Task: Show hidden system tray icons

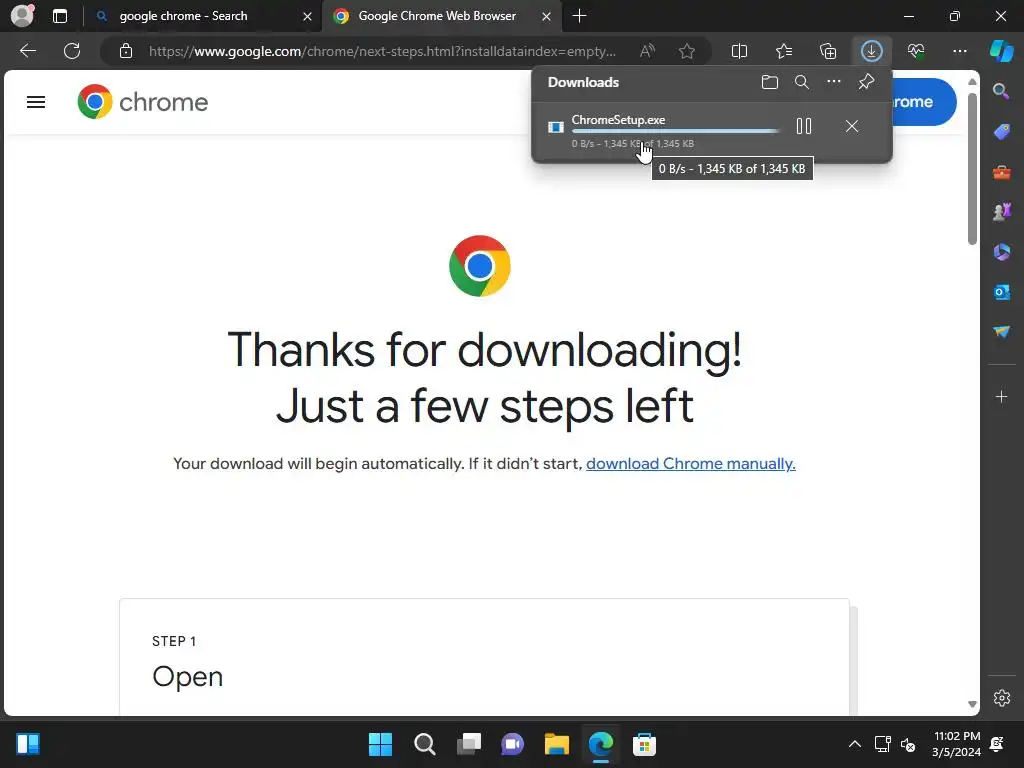Action: pos(854,744)
